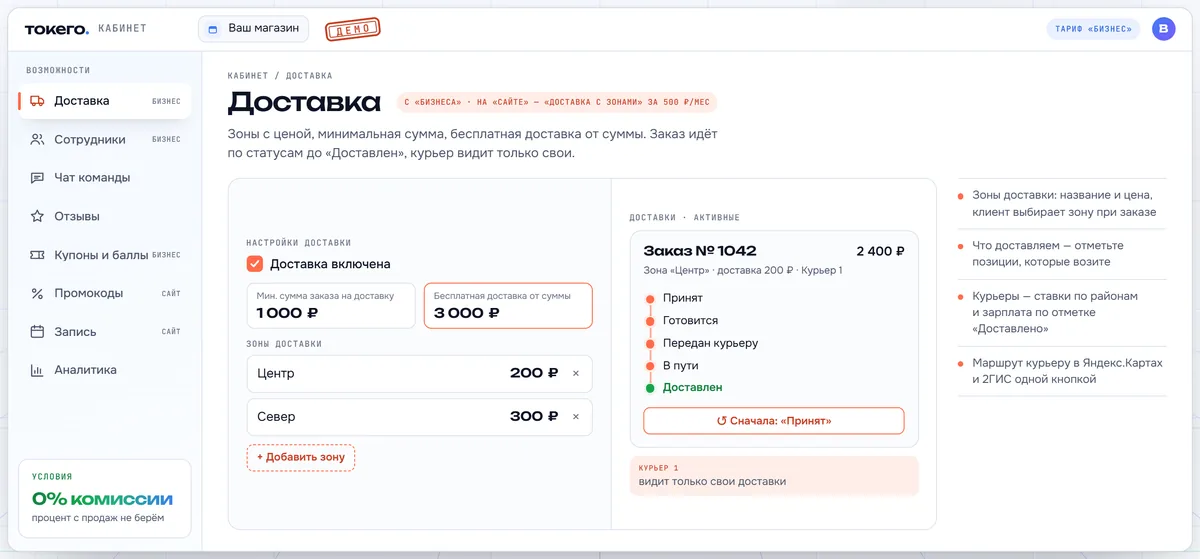The image size is (1200, 559).
Task: Remove the Центр delivery zone
Action: click(x=576, y=373)
